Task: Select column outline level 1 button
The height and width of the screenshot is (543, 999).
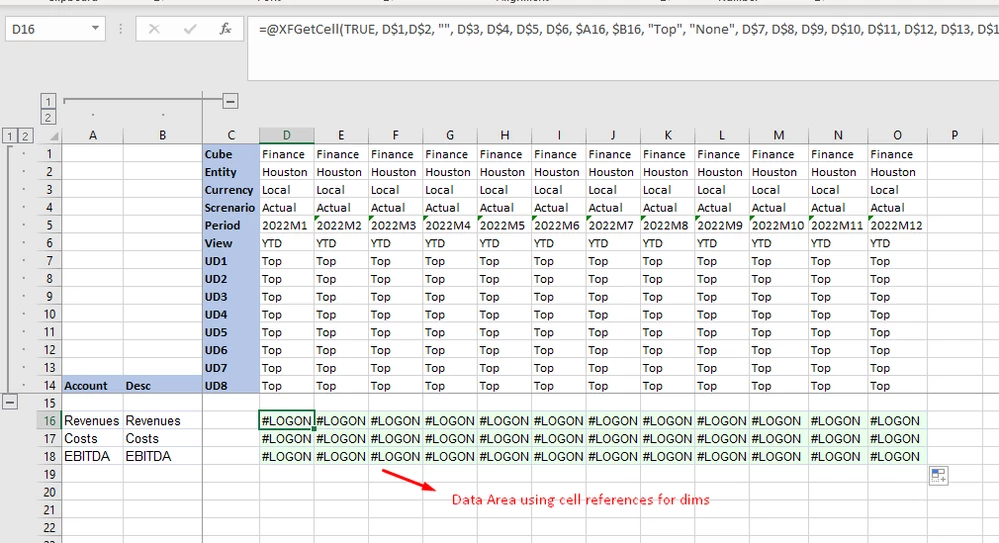Action: (x=48, y=101)
